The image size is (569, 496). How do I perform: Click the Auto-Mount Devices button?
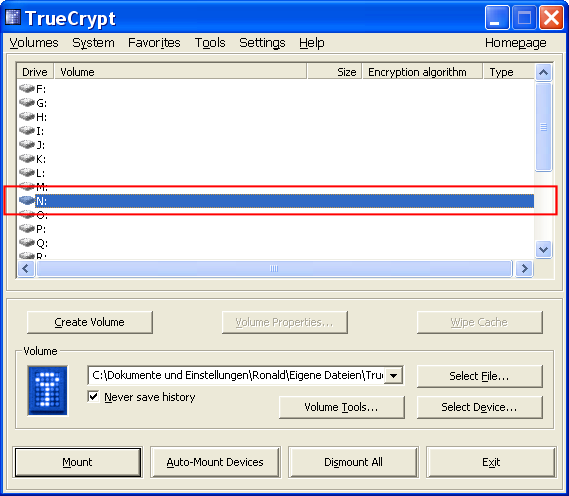coord(215,462)
